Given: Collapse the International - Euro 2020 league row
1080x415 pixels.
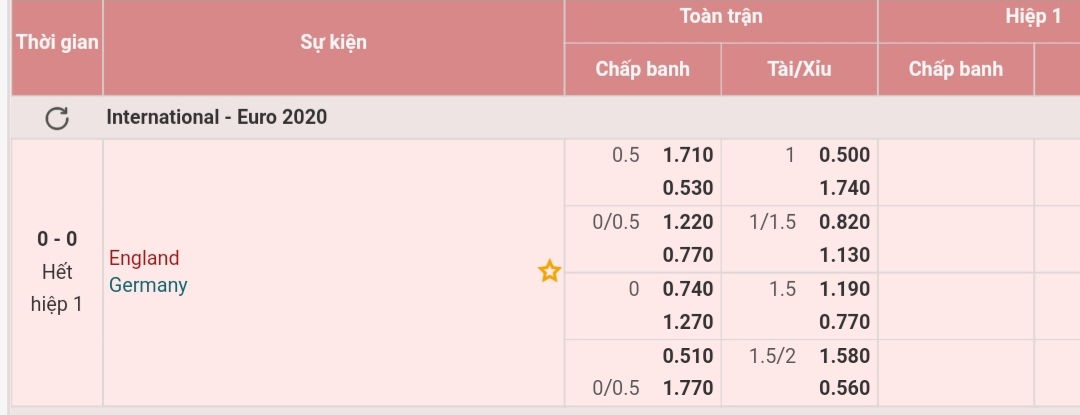Looking at the screenshot, I should click(217, 118).
